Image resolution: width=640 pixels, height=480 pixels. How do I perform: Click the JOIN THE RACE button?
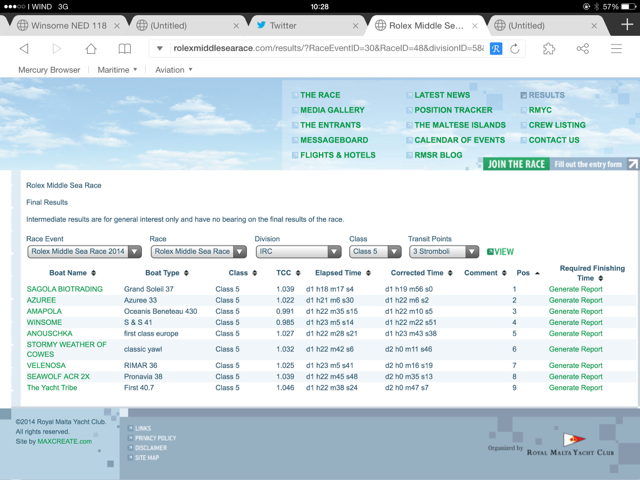click(516, 164)
